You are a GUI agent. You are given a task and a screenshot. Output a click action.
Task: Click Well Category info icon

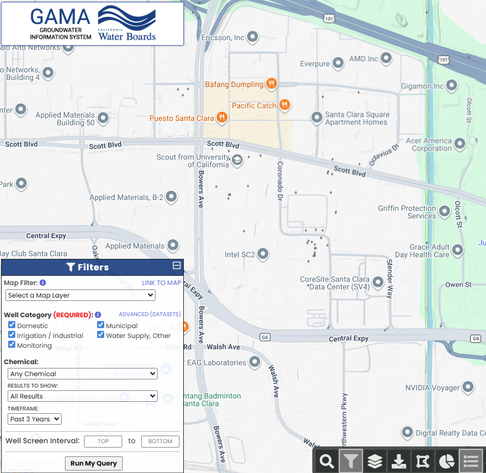click(98, 315)
